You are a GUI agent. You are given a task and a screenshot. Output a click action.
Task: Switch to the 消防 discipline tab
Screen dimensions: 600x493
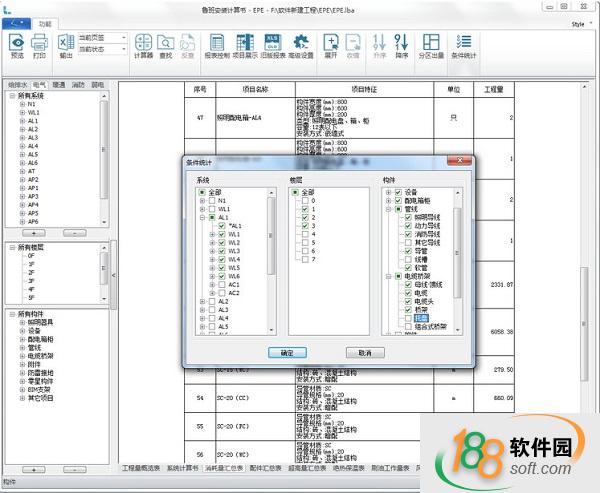[x=78, y=85]
